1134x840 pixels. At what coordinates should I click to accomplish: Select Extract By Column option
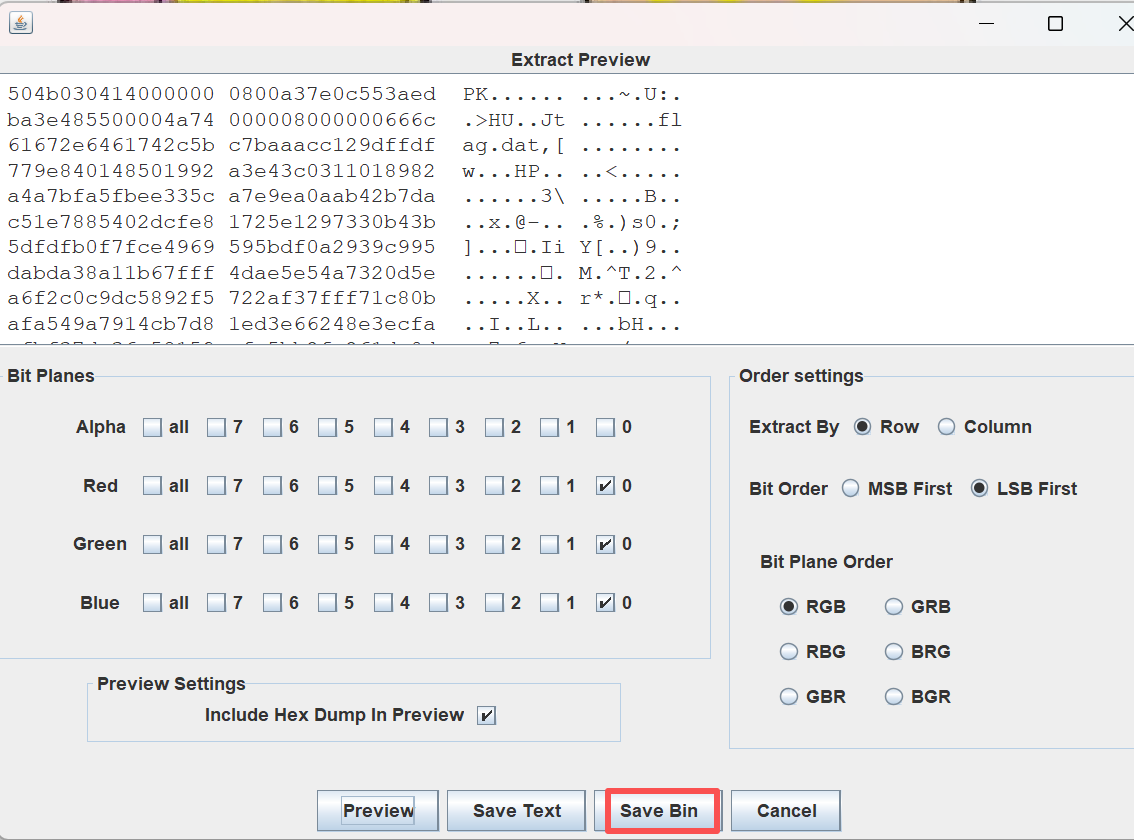947,427
